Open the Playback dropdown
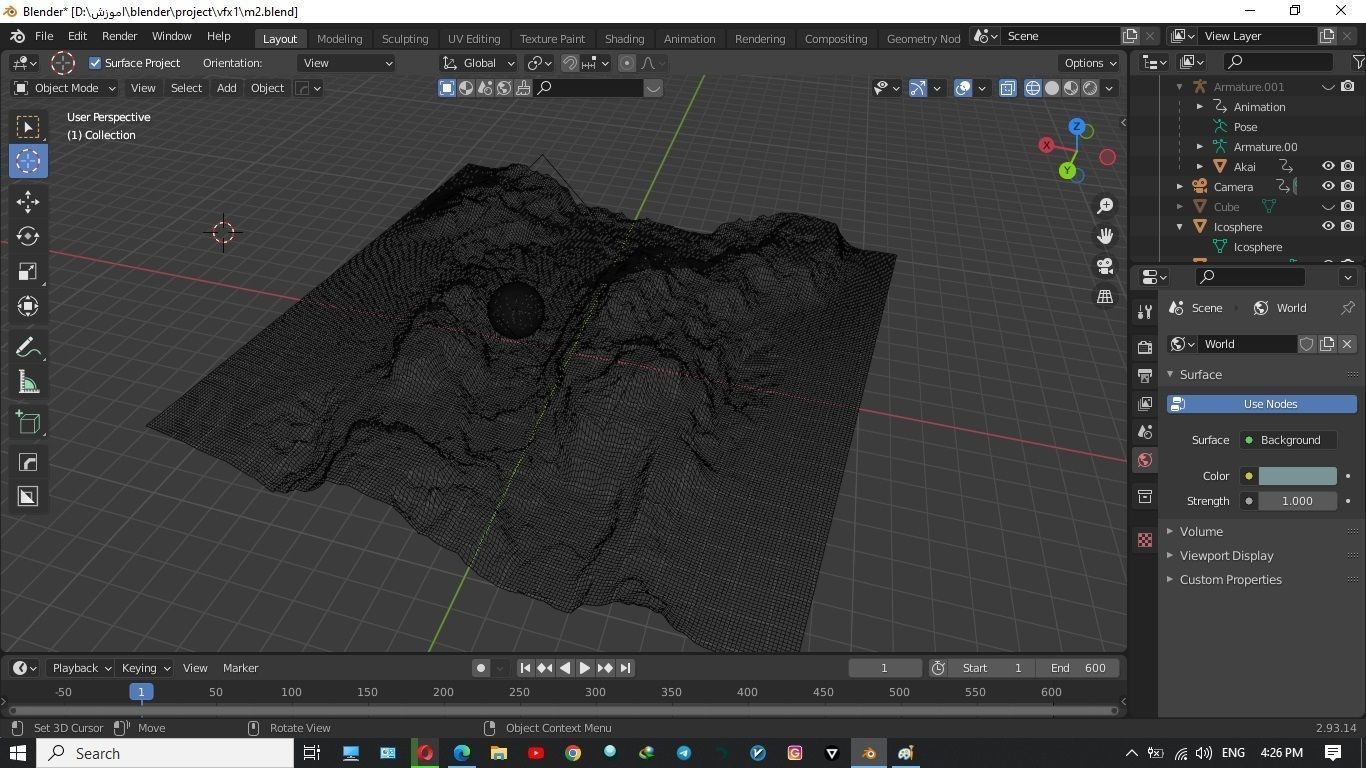Viewport: 1366px width, 768px height. 81,668
